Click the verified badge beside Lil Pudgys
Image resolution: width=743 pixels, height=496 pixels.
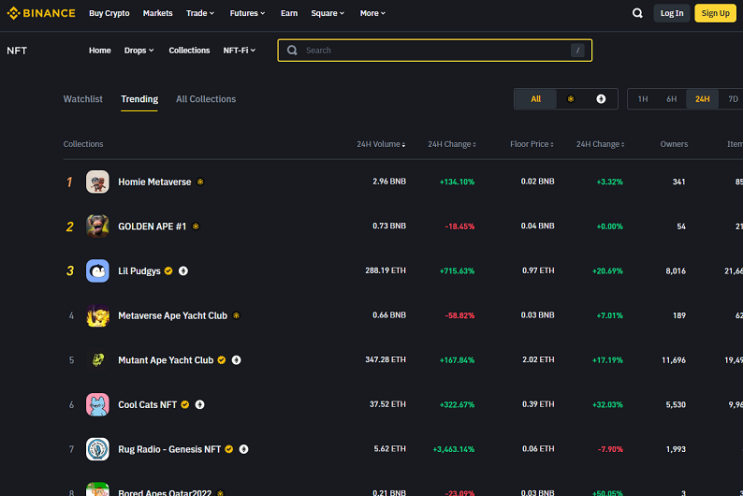169,271
